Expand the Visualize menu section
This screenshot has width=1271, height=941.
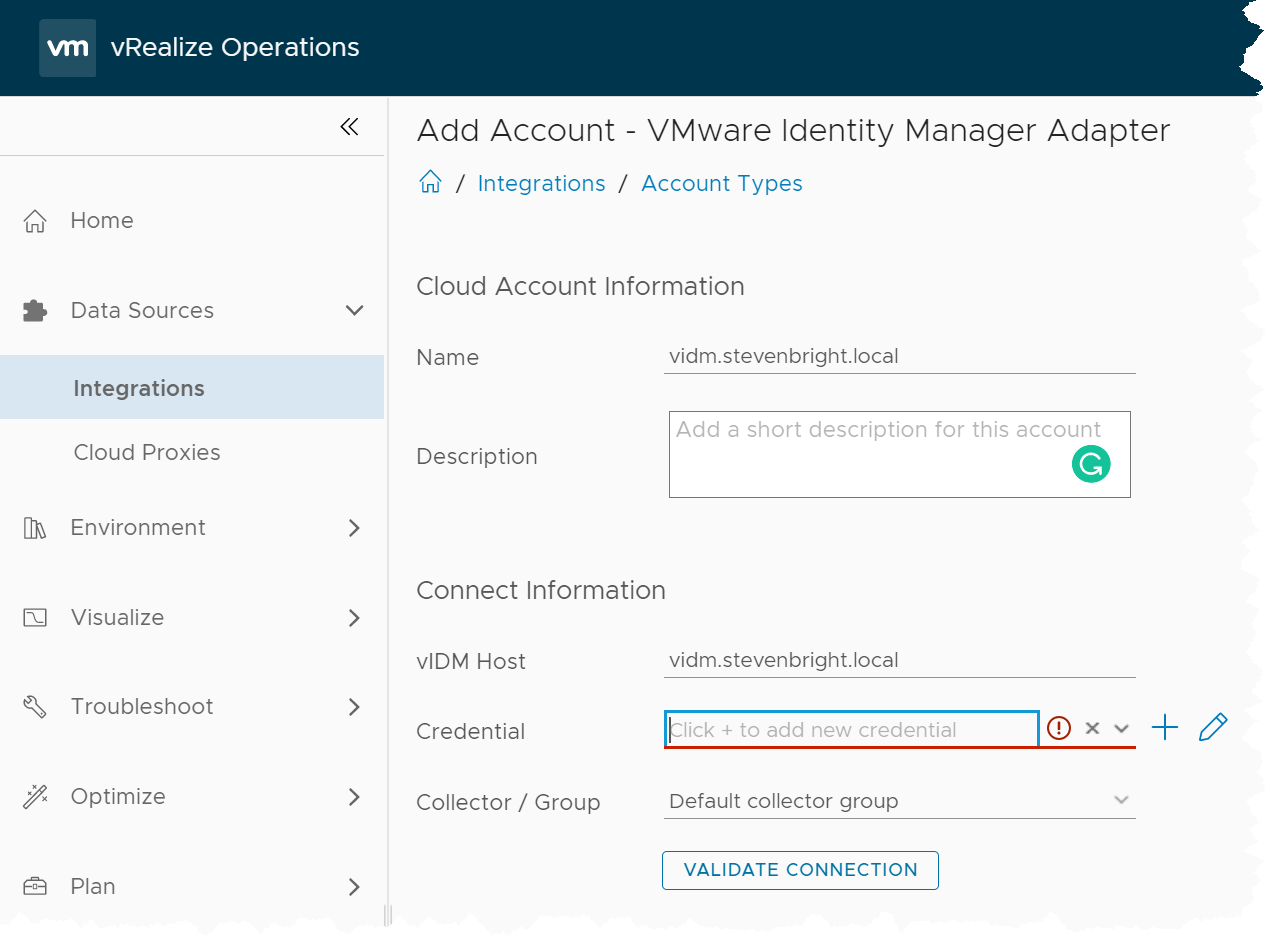click(x=354, y=618)
